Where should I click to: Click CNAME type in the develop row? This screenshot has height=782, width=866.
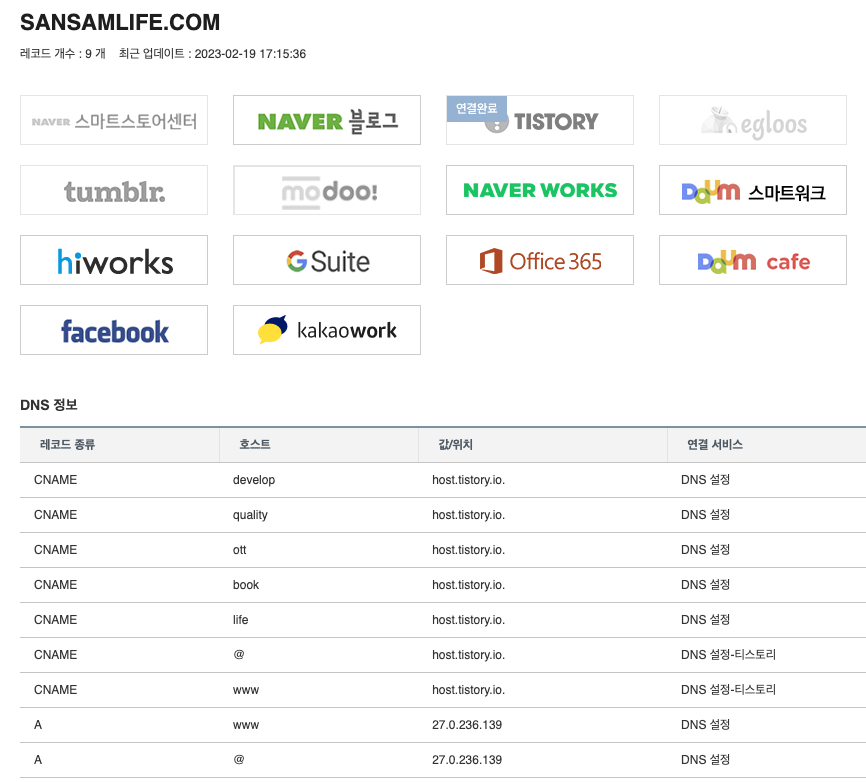click(55, 480)
